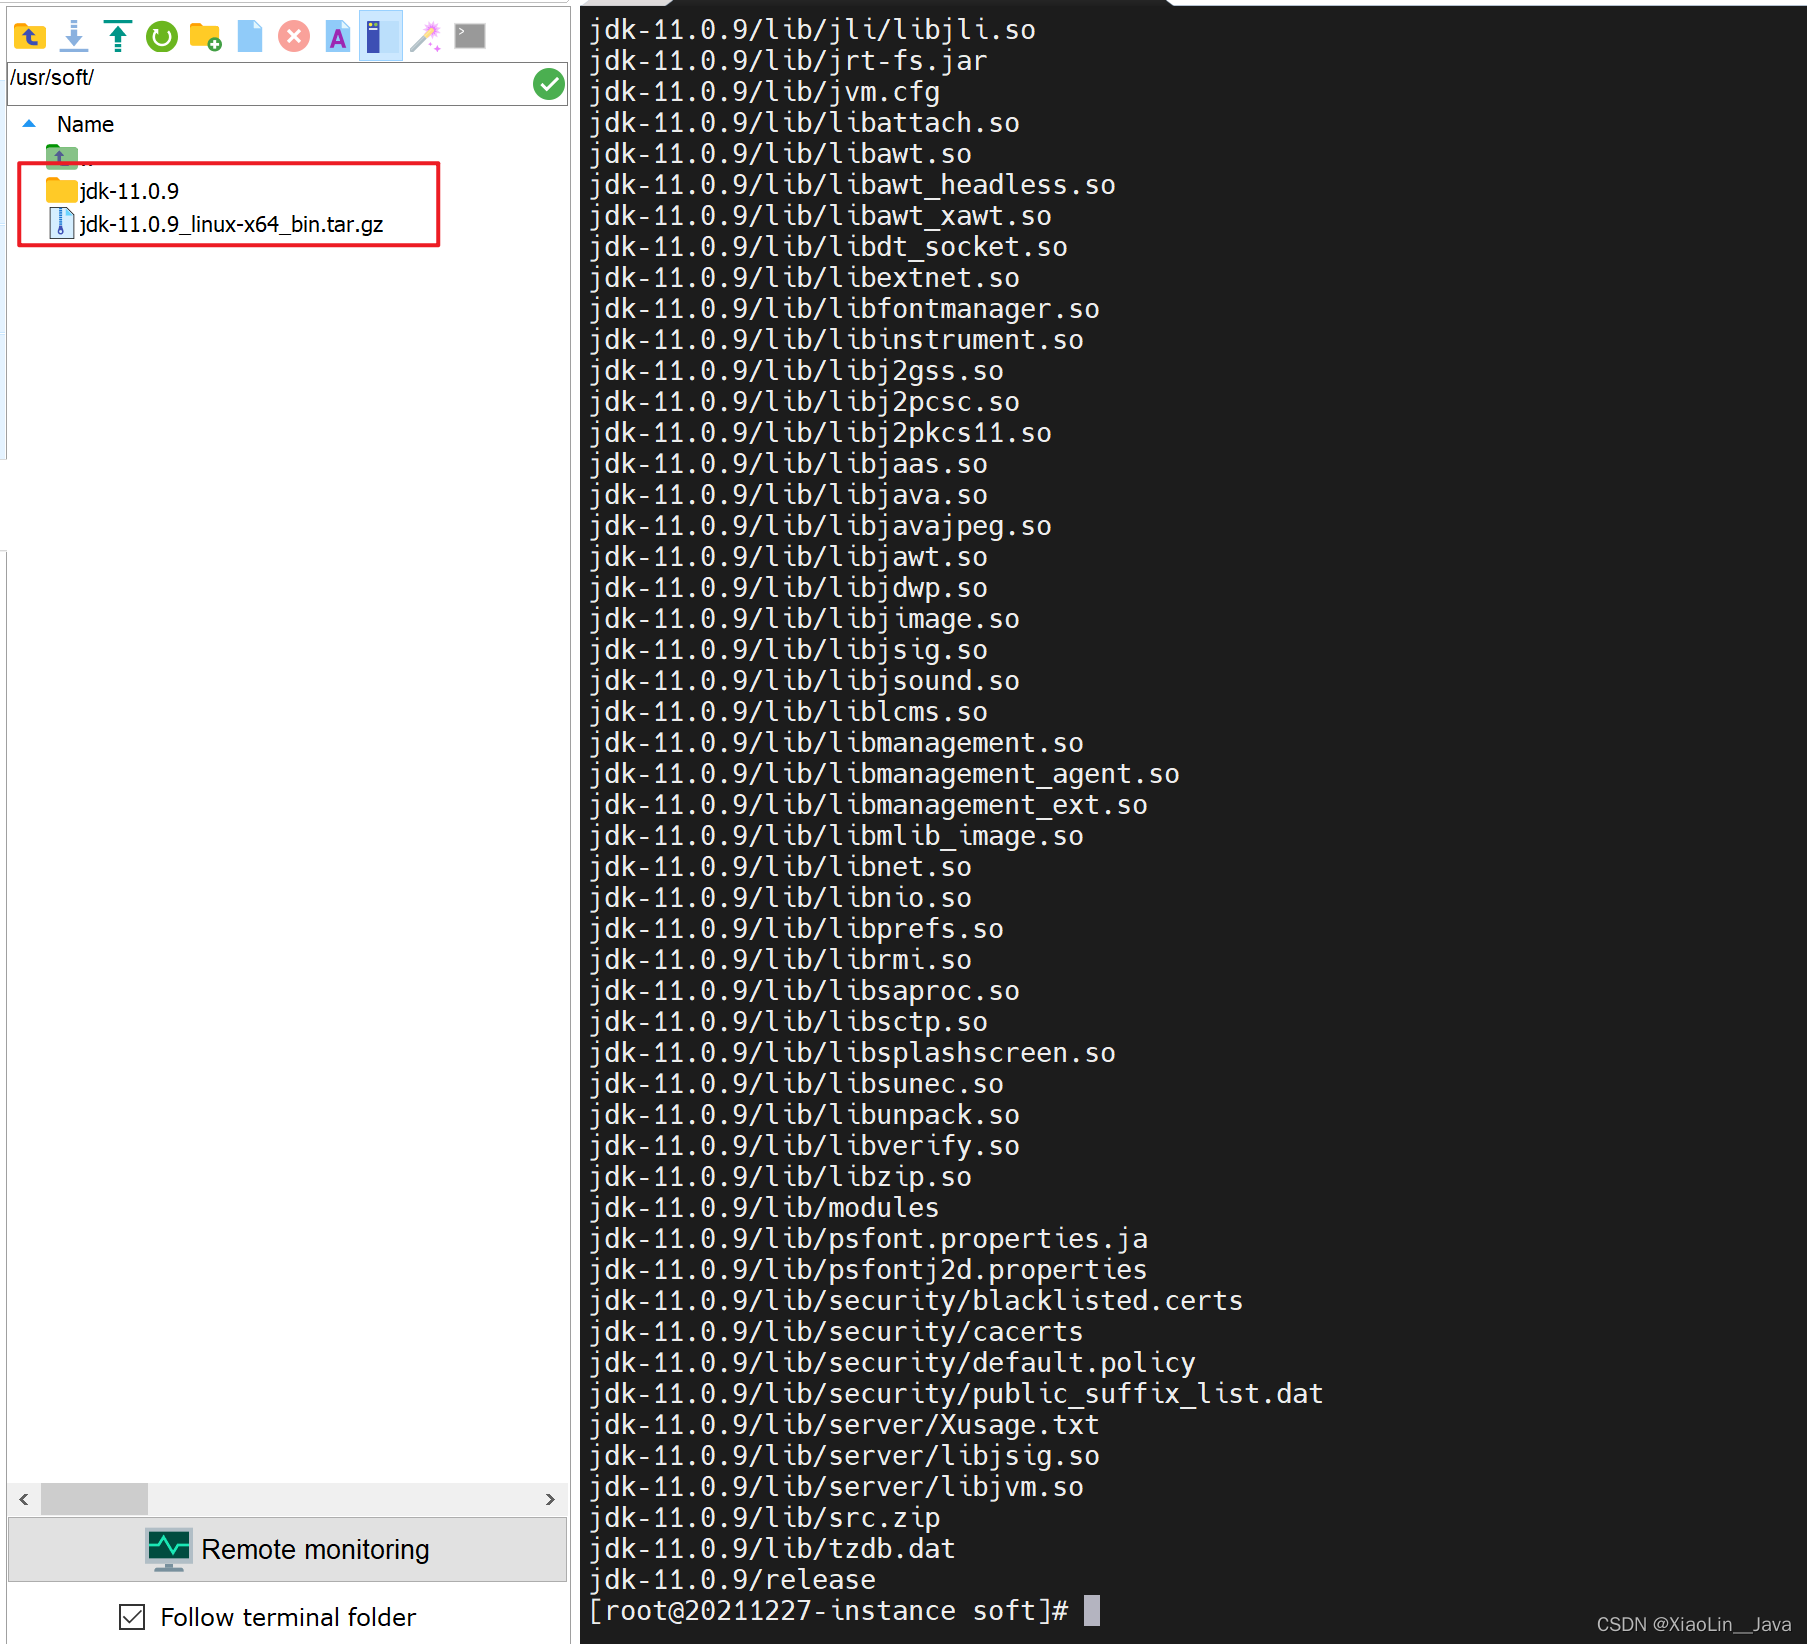Click the terminal line 'jdk-11.0.9/lib/tzdb.dat'

tap(772, 1548)
